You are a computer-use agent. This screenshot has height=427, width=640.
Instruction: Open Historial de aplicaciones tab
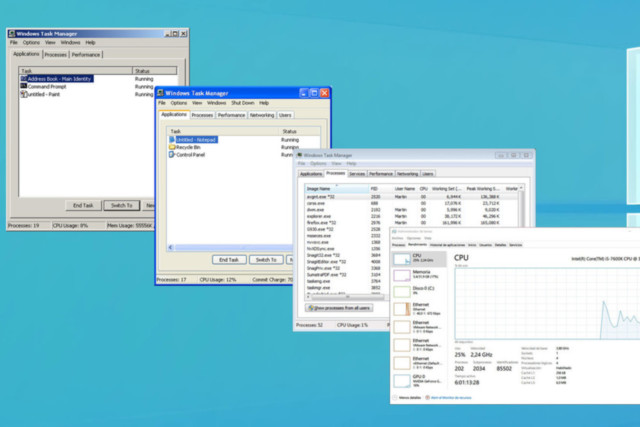(x=447, y=245)
